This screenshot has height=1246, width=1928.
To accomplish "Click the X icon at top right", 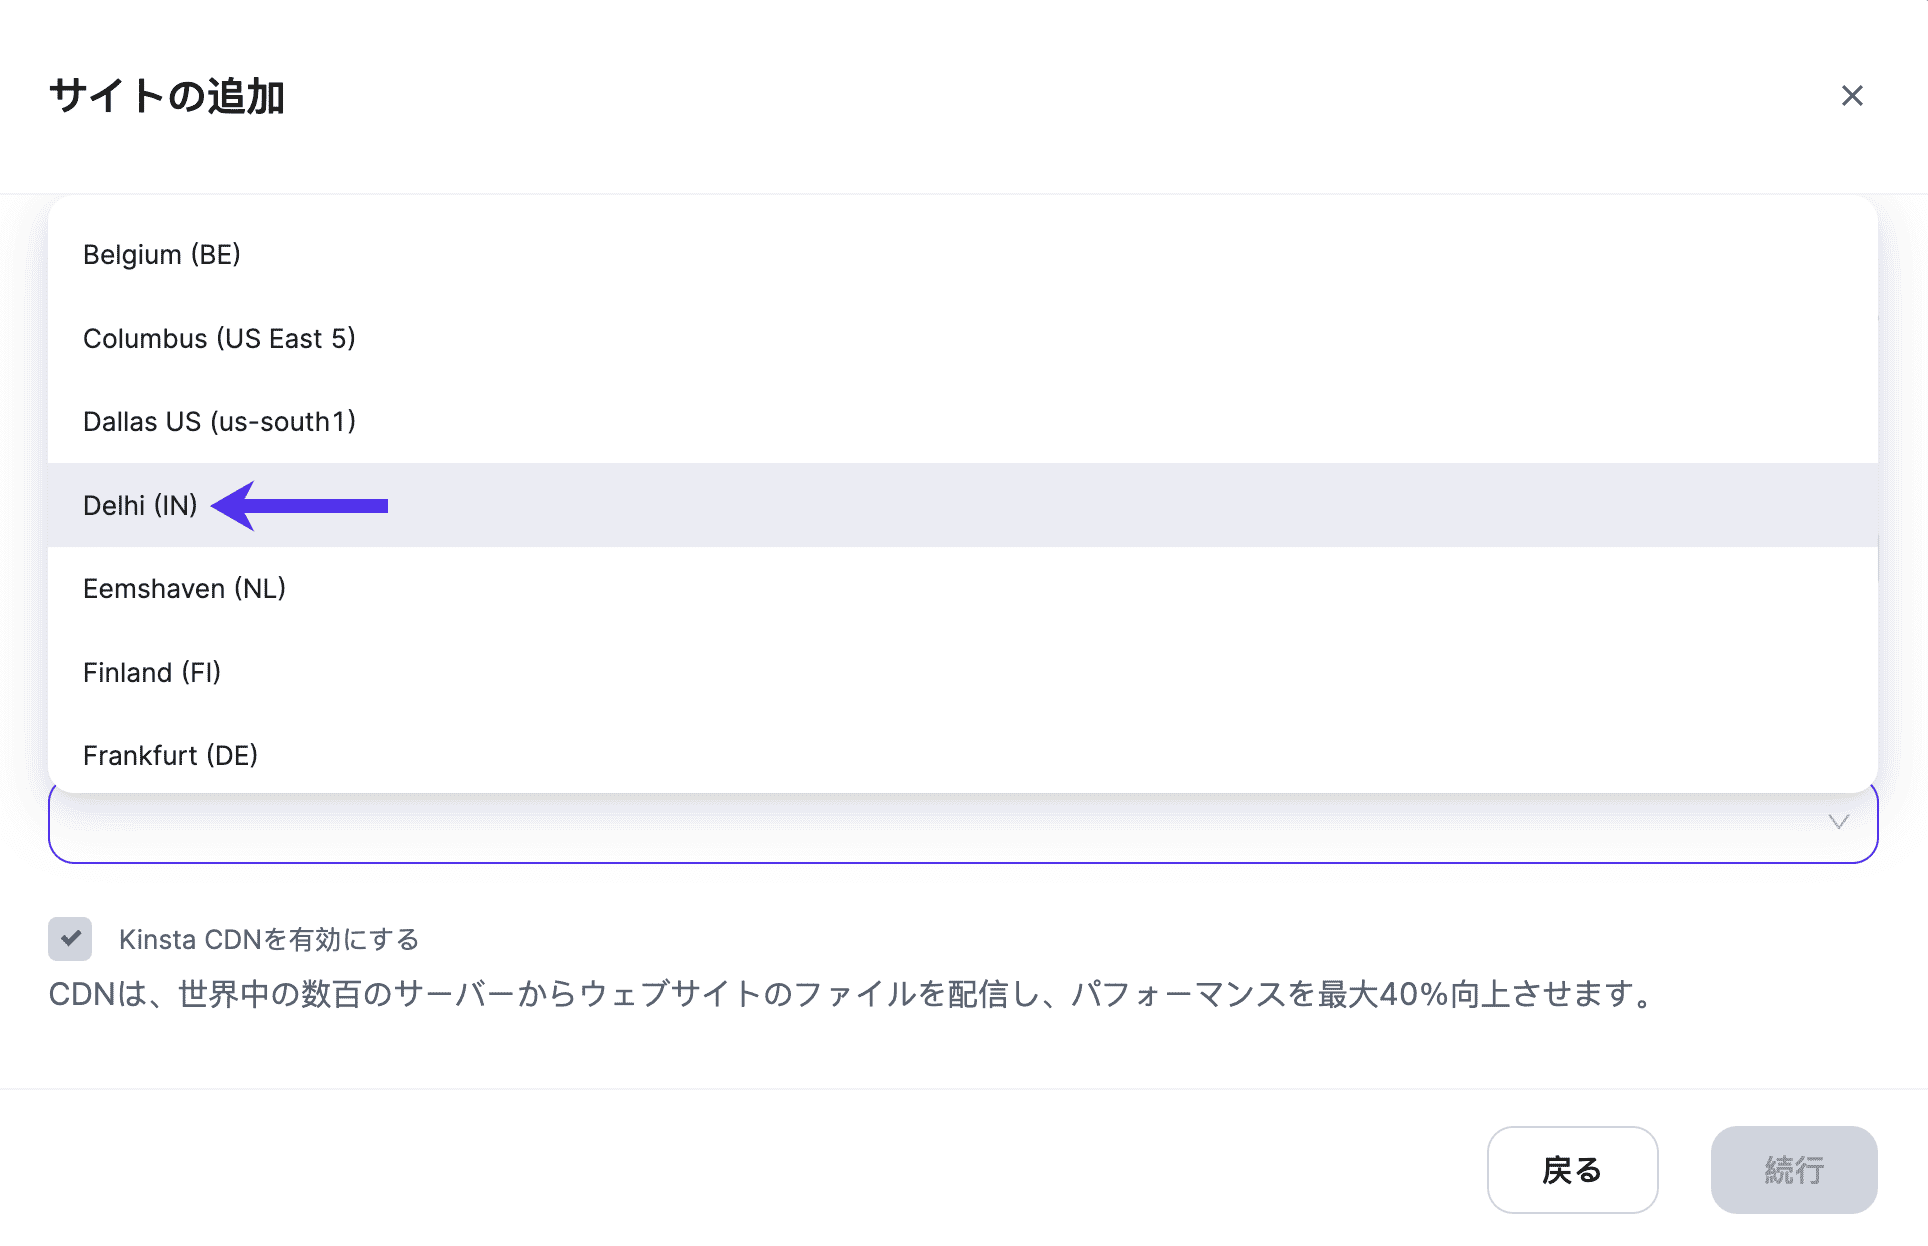I will point(1853,96).
